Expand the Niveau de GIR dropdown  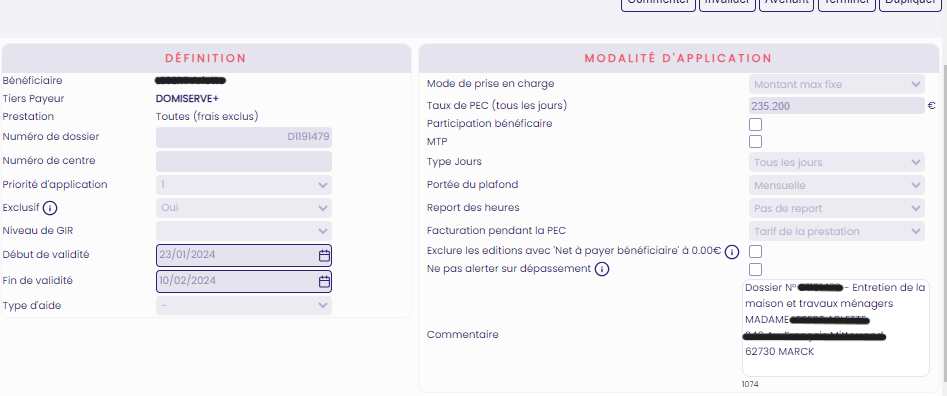click(244, 231)
